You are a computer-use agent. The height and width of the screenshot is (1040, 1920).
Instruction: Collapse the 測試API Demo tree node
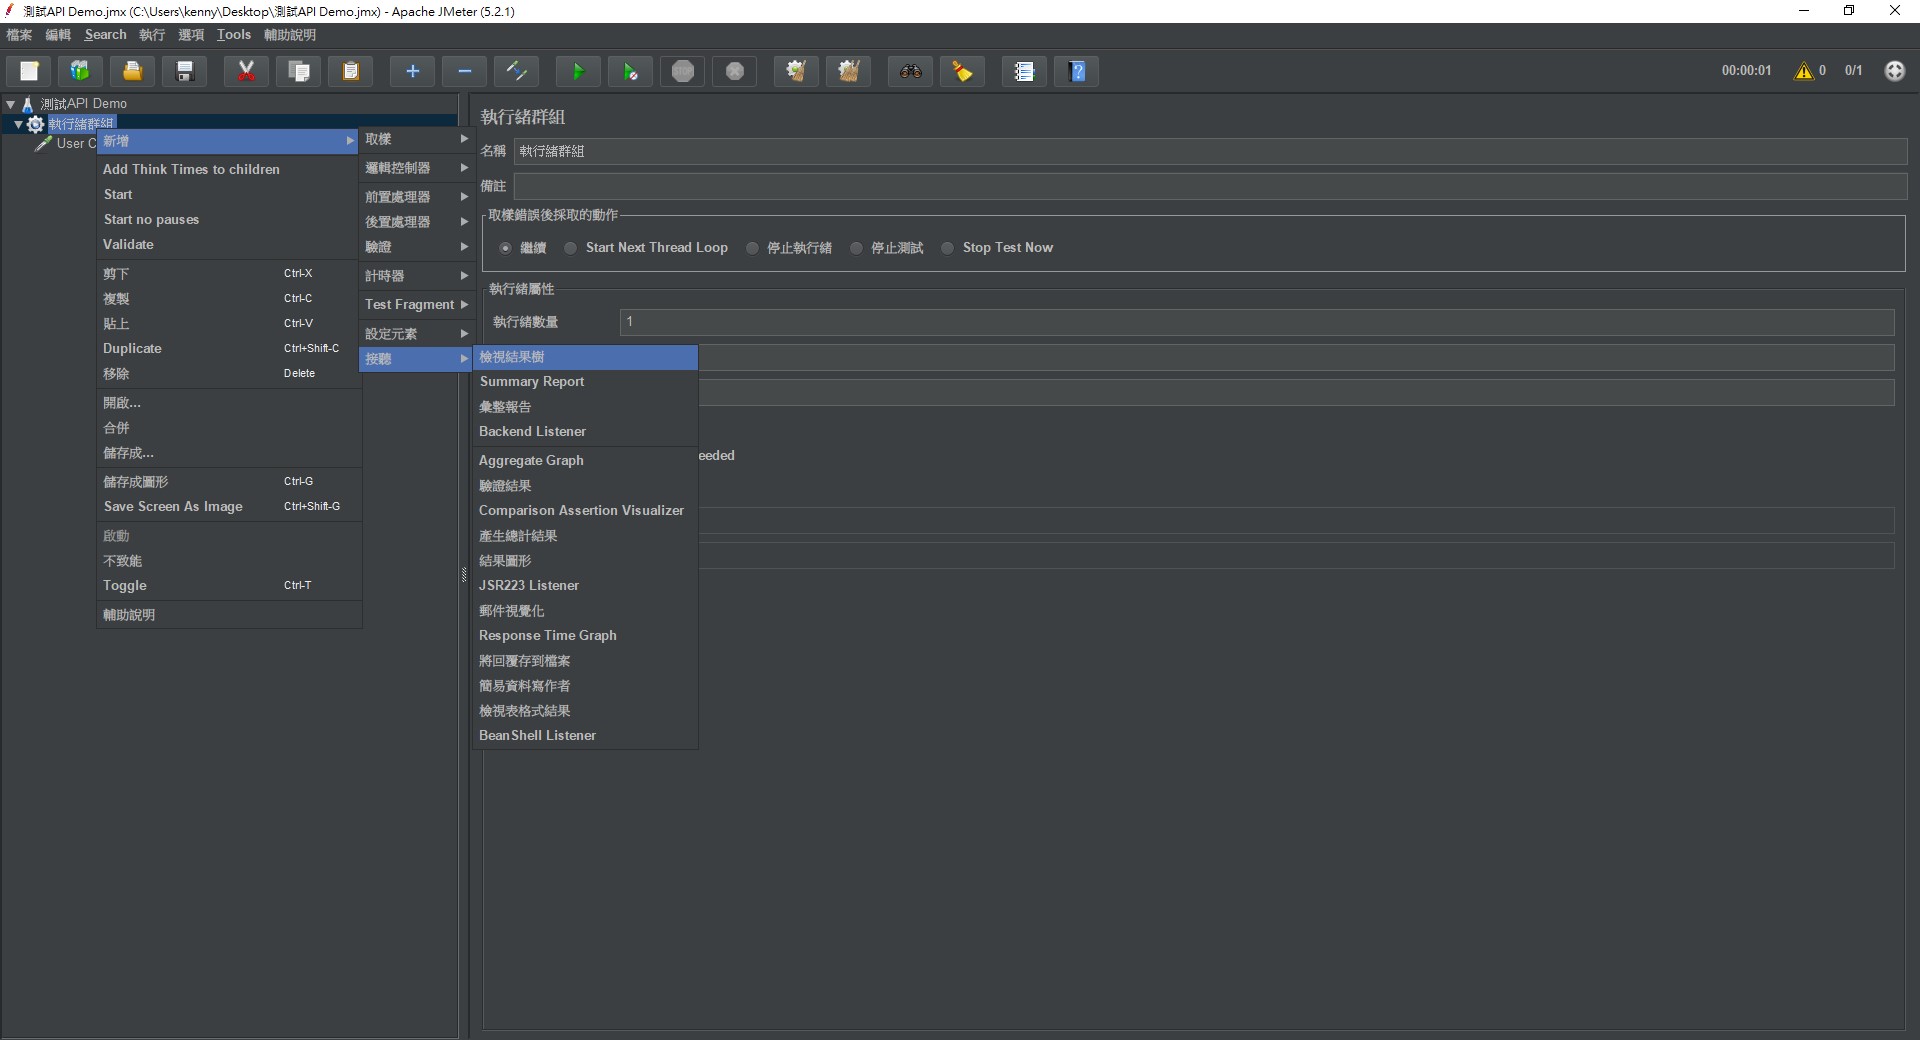(x=11, y=104)
